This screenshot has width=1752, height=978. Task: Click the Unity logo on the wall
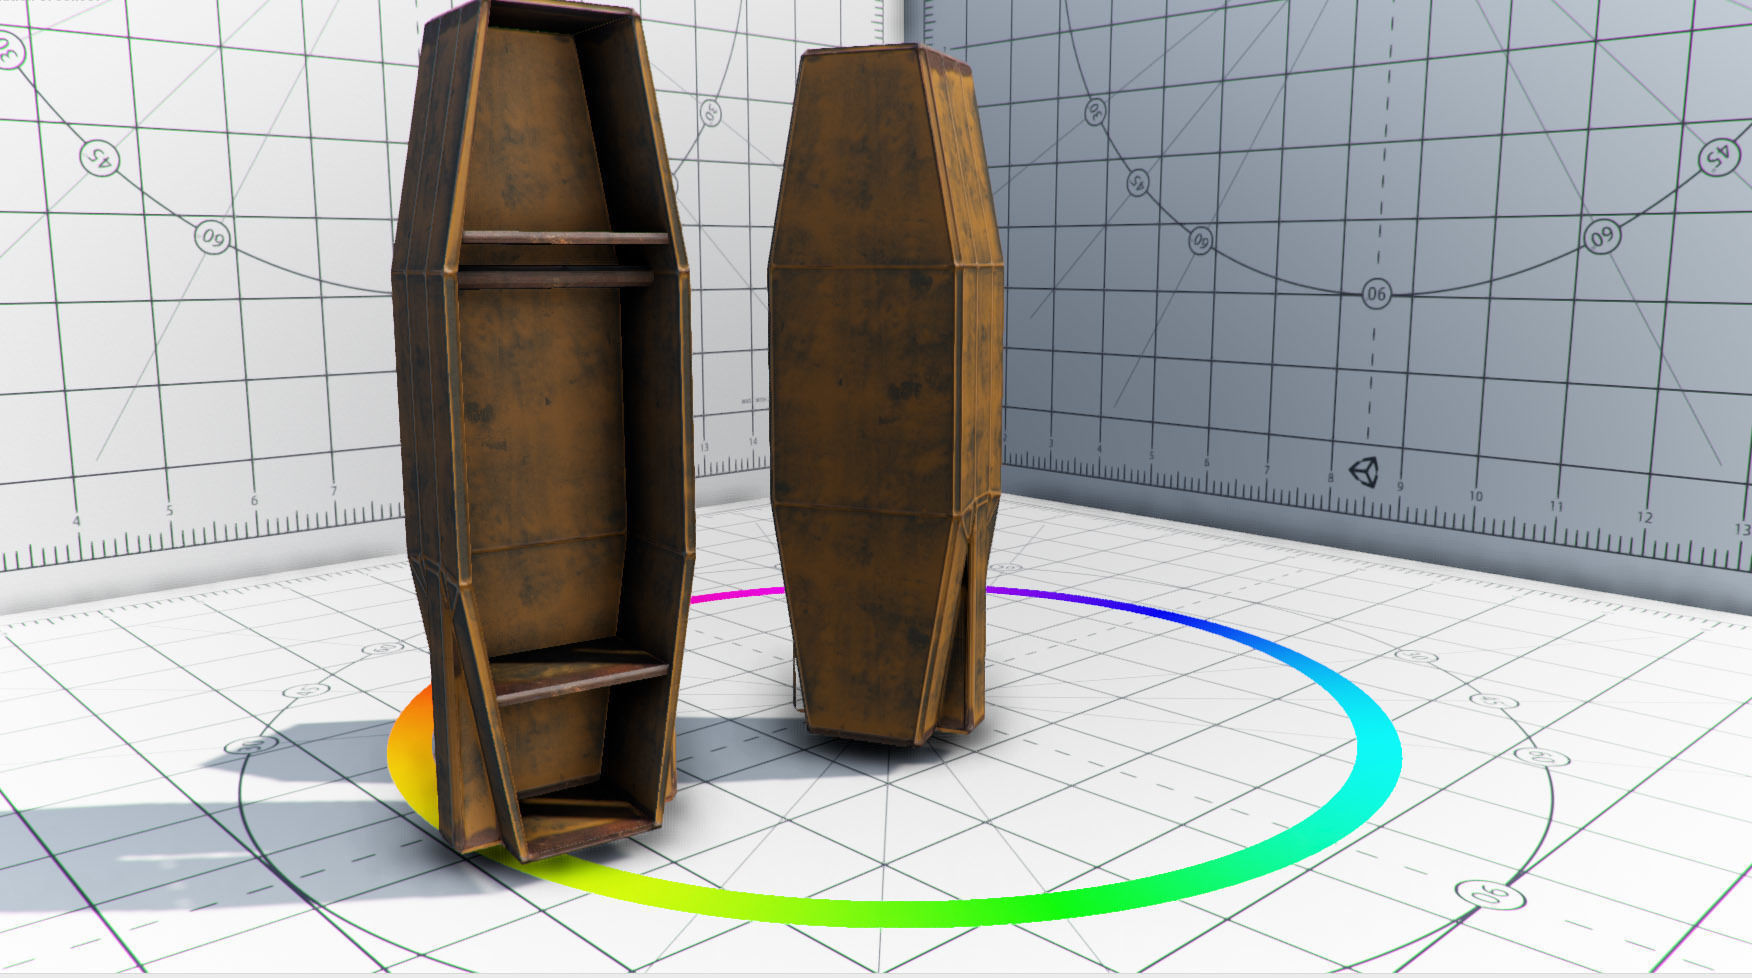coord(1364,471)
